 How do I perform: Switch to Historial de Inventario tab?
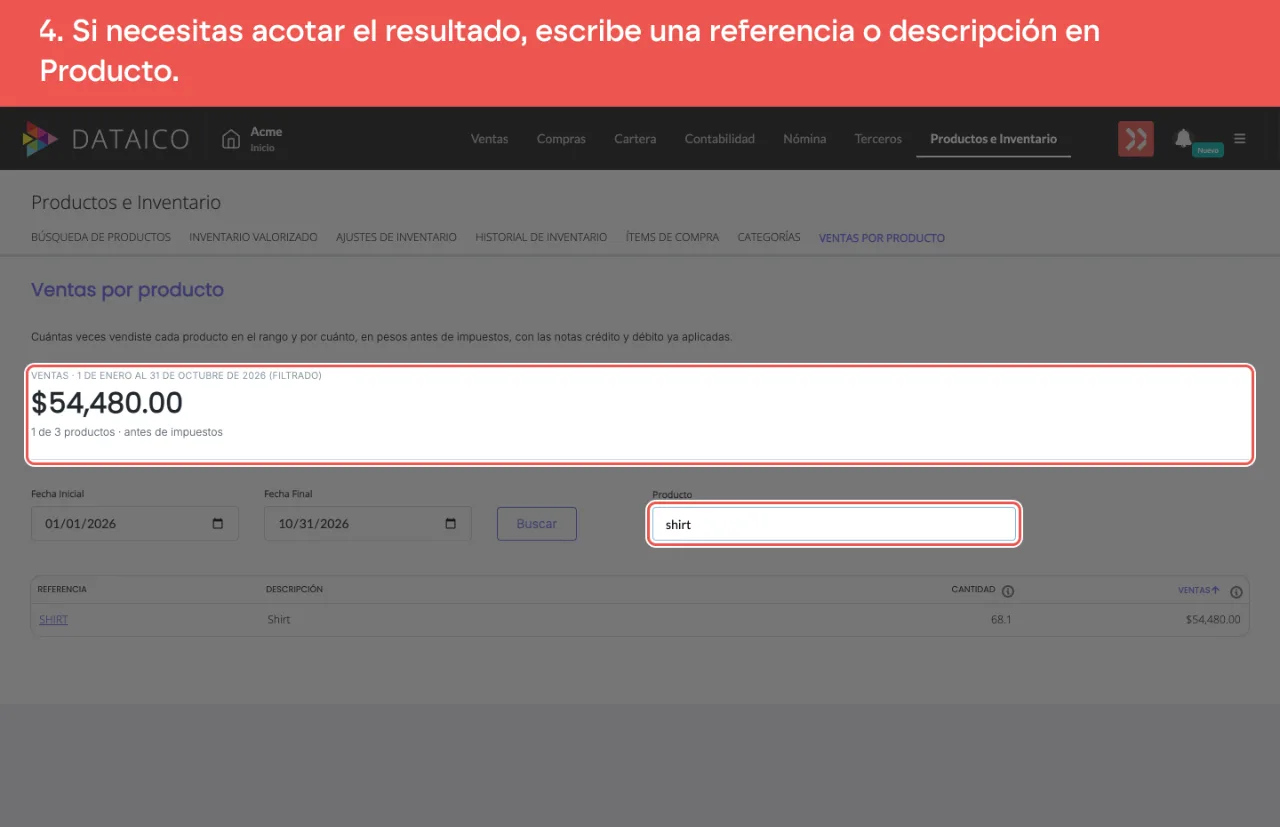tap(541, 238)
